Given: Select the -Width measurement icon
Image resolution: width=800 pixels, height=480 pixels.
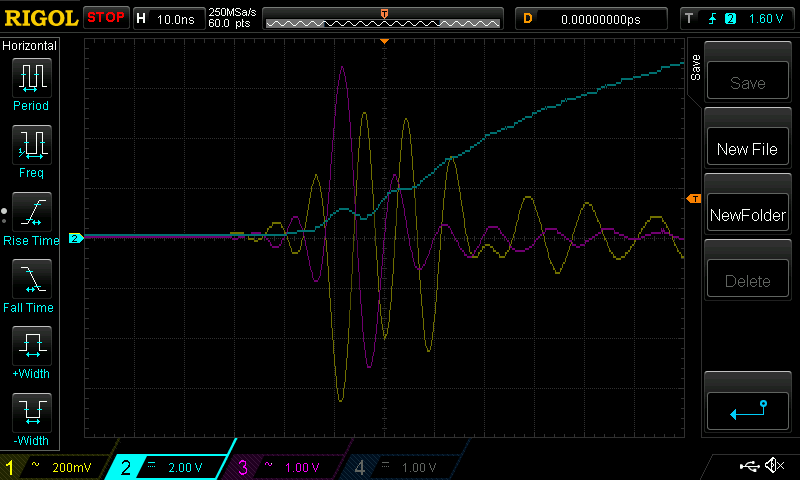Looking at the screenshot, I should 32,413.
